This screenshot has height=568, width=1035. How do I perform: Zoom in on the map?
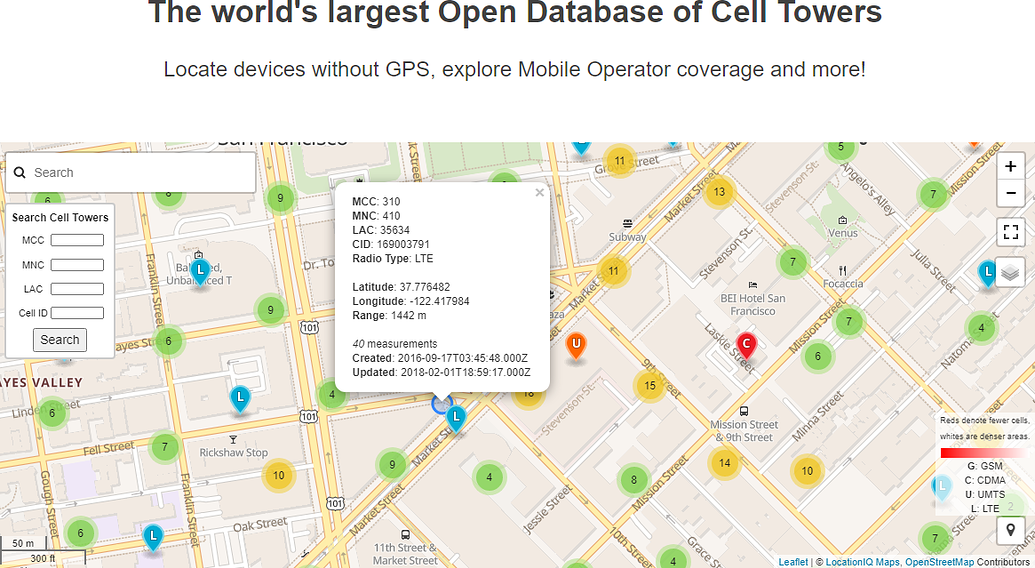[x=1010, y=166]
